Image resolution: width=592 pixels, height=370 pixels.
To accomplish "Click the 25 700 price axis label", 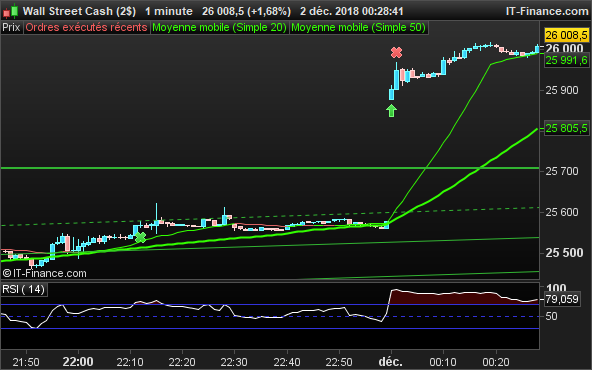I will coord(562,171).
